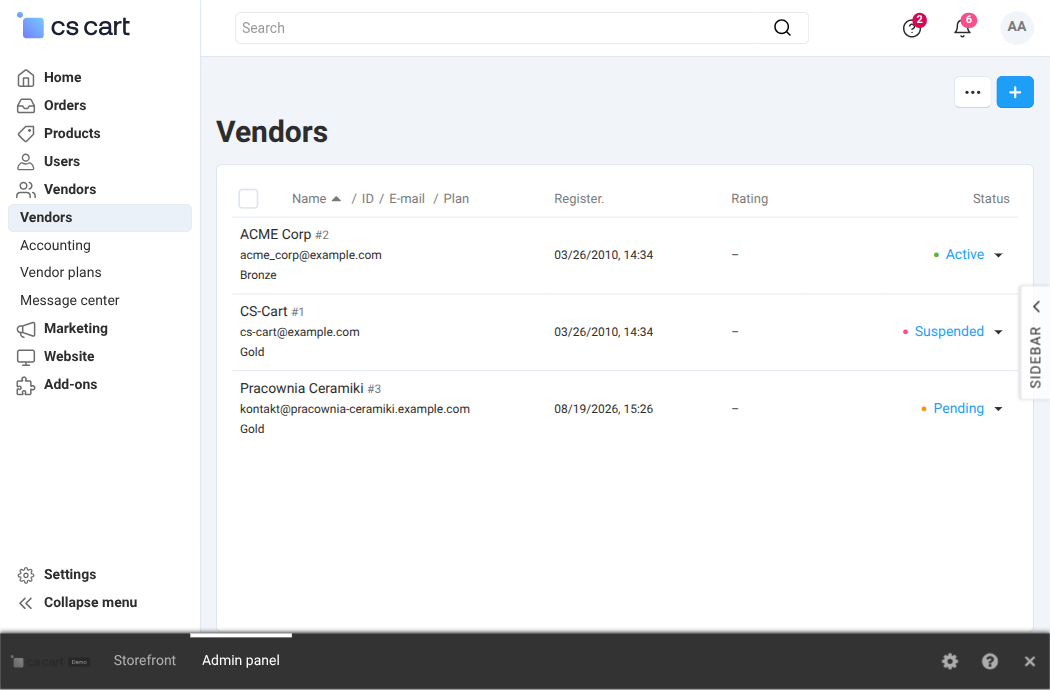The width and height of the screenshot is (1050, 690).
Task: Open the bottom bar gear settings
Action: (950, 661)
